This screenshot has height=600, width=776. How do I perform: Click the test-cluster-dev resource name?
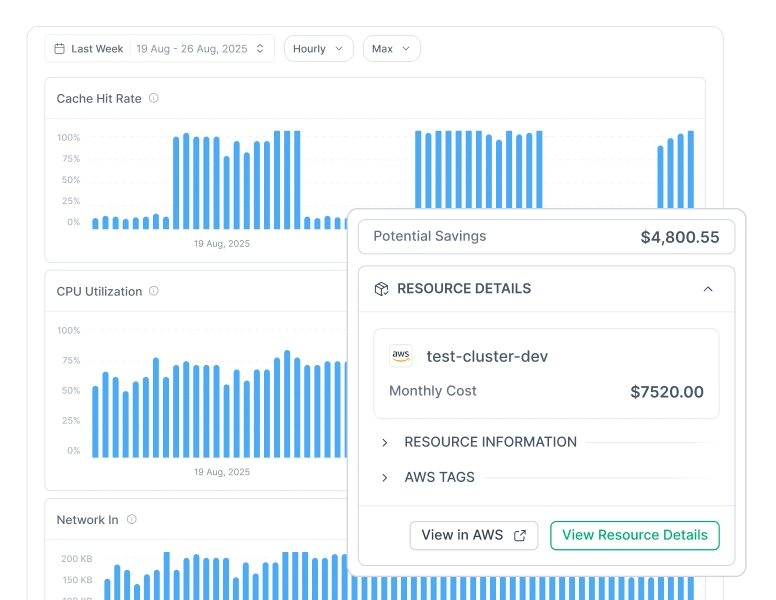(487, 356)
